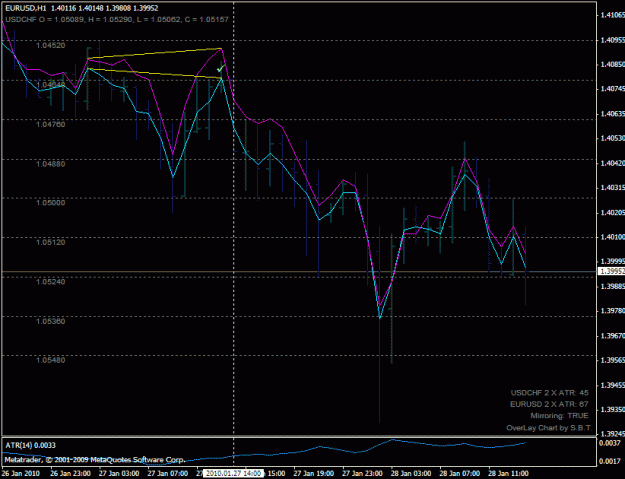
Task: Click price scale value 1.41065
Action: click(x=612, y=15)
